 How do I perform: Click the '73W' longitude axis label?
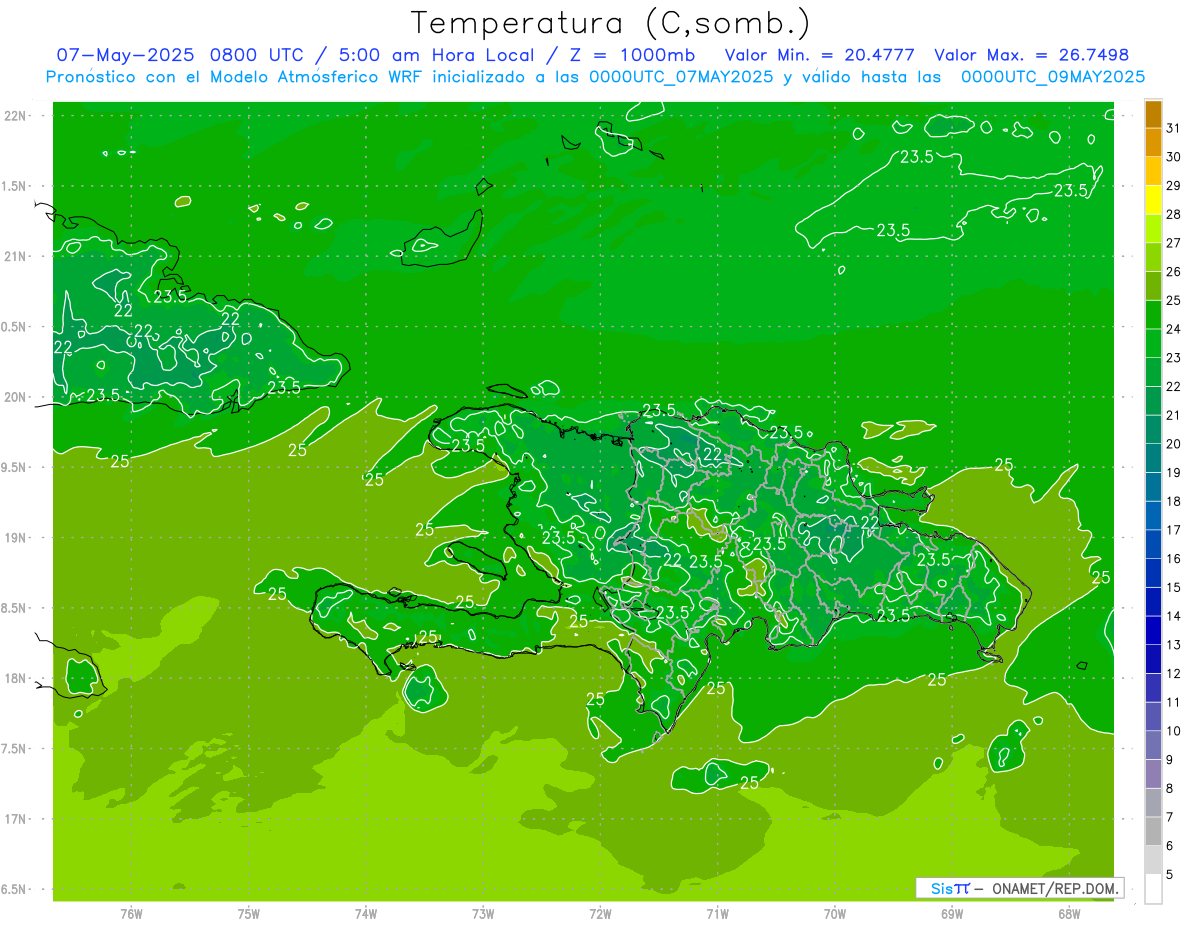click(483, 914)
